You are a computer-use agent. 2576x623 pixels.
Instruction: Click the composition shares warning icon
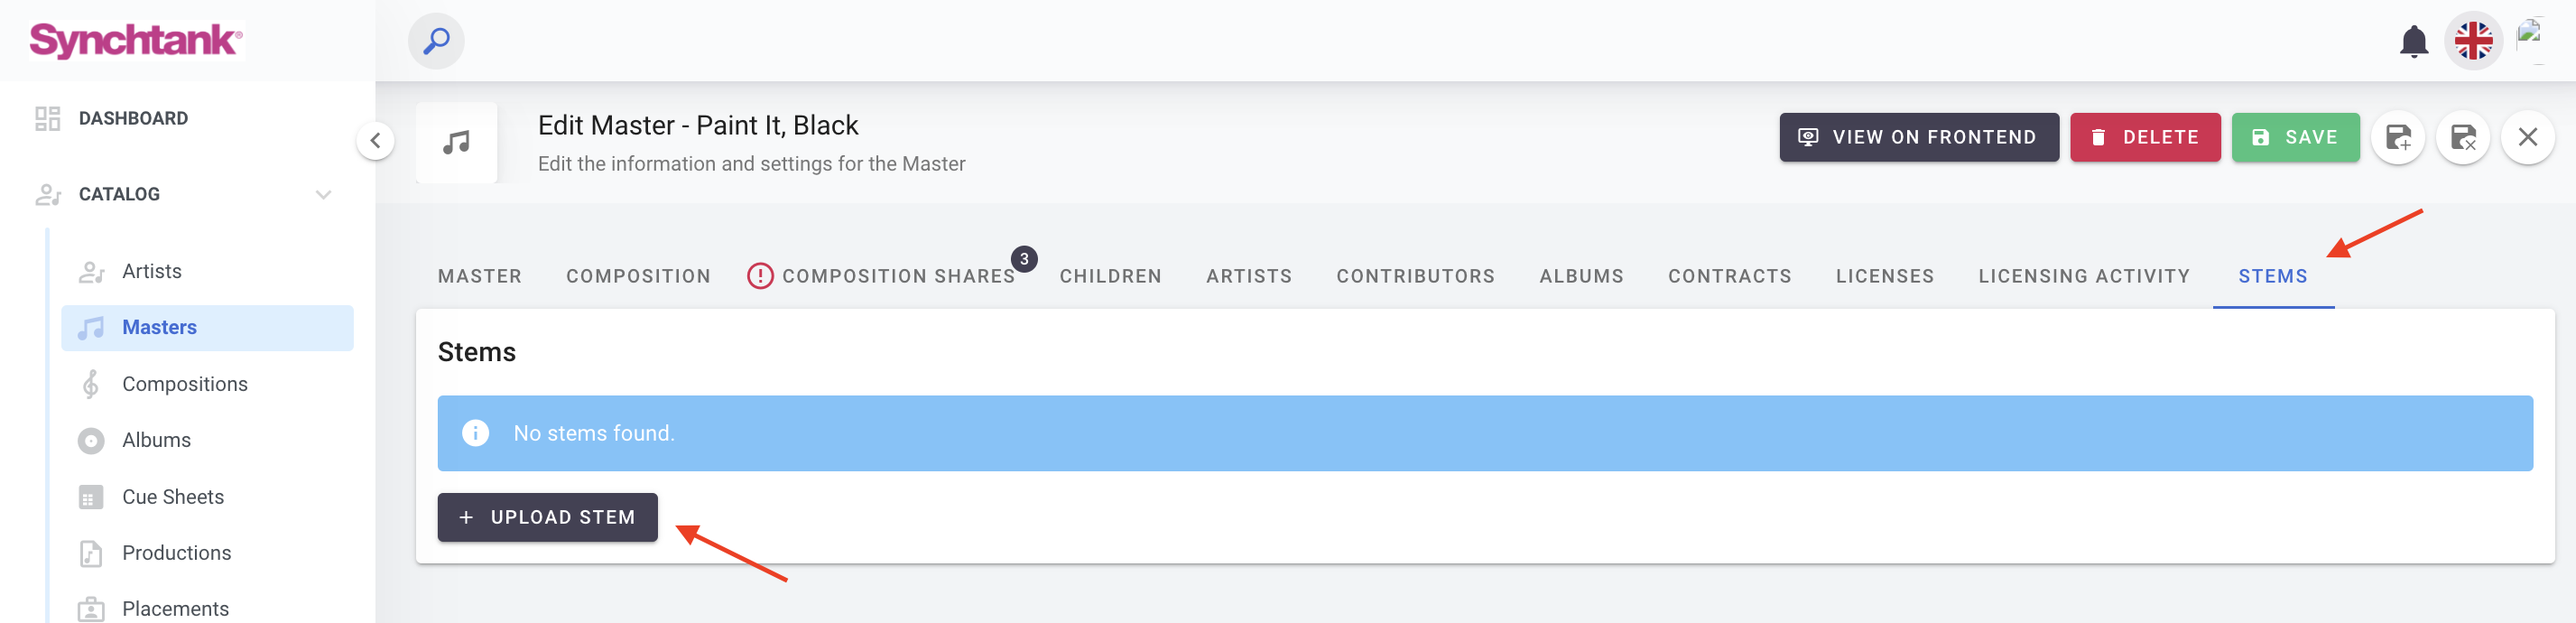[760, 276]
